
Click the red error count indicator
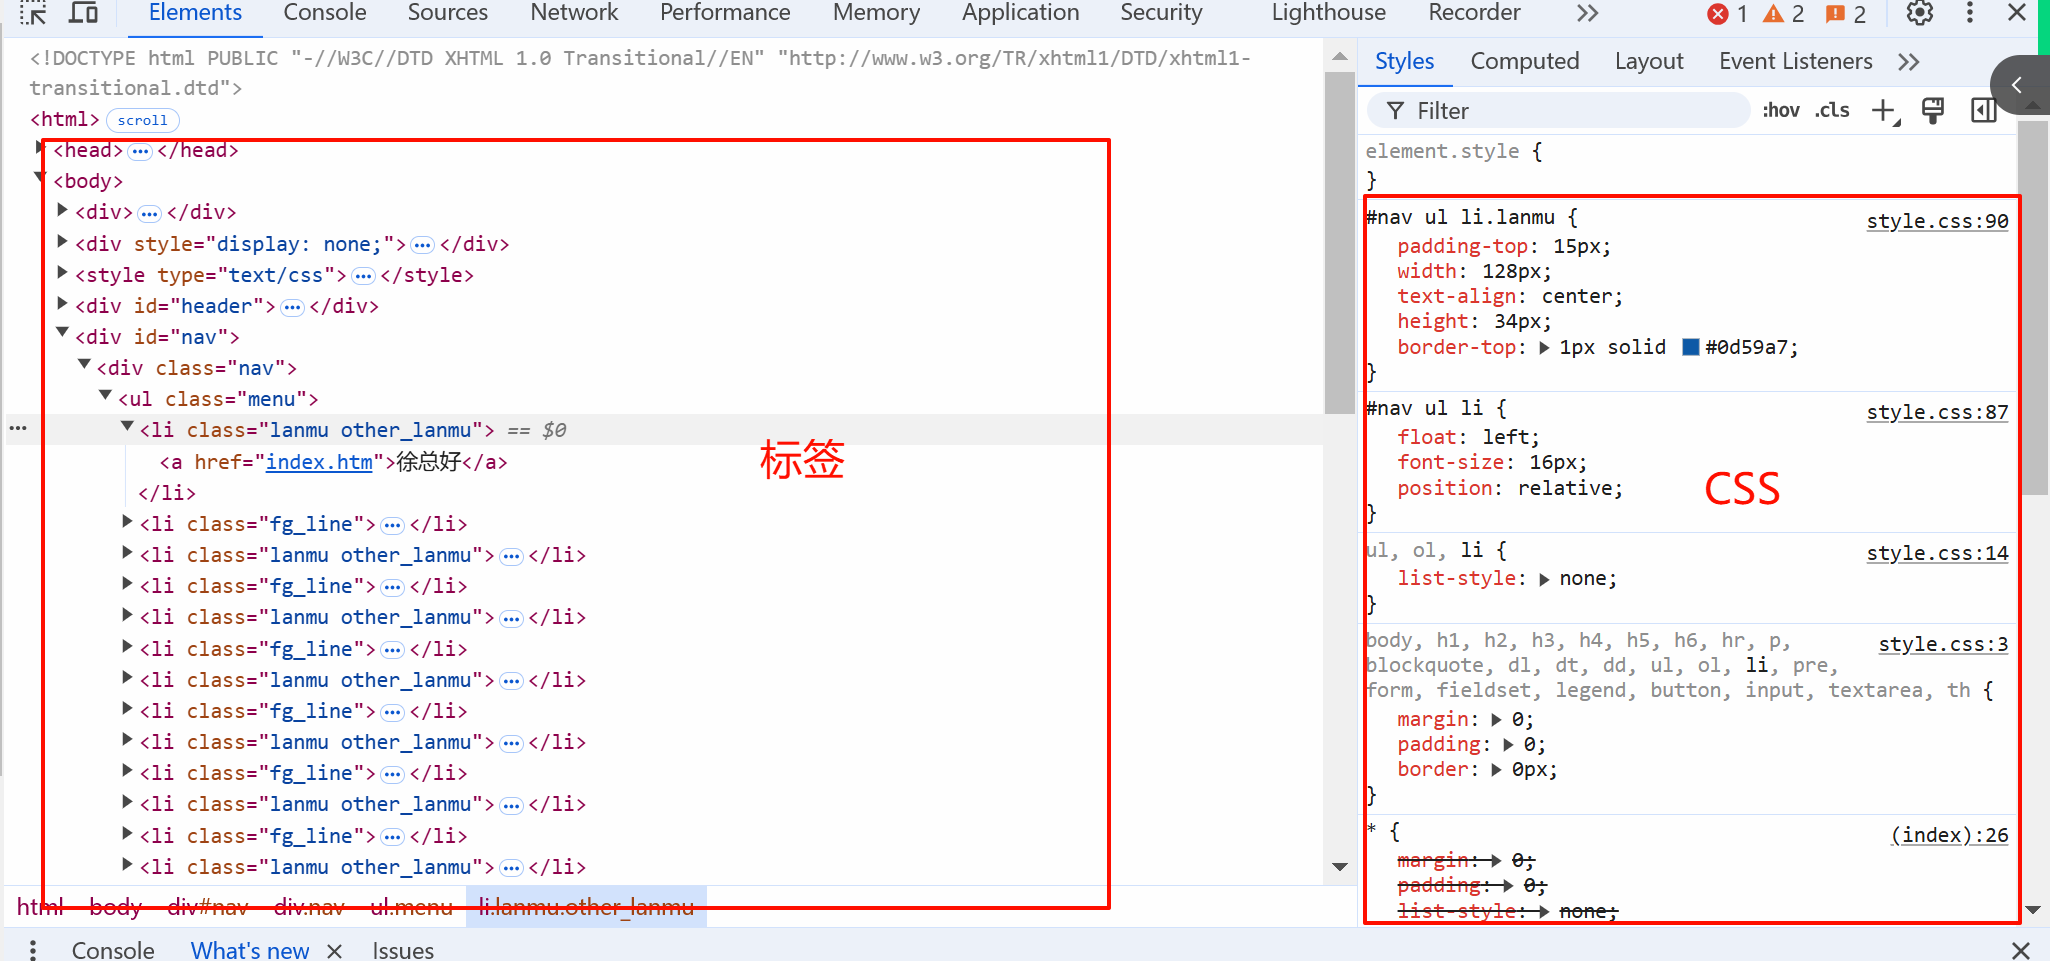[x=1727, y=14]
